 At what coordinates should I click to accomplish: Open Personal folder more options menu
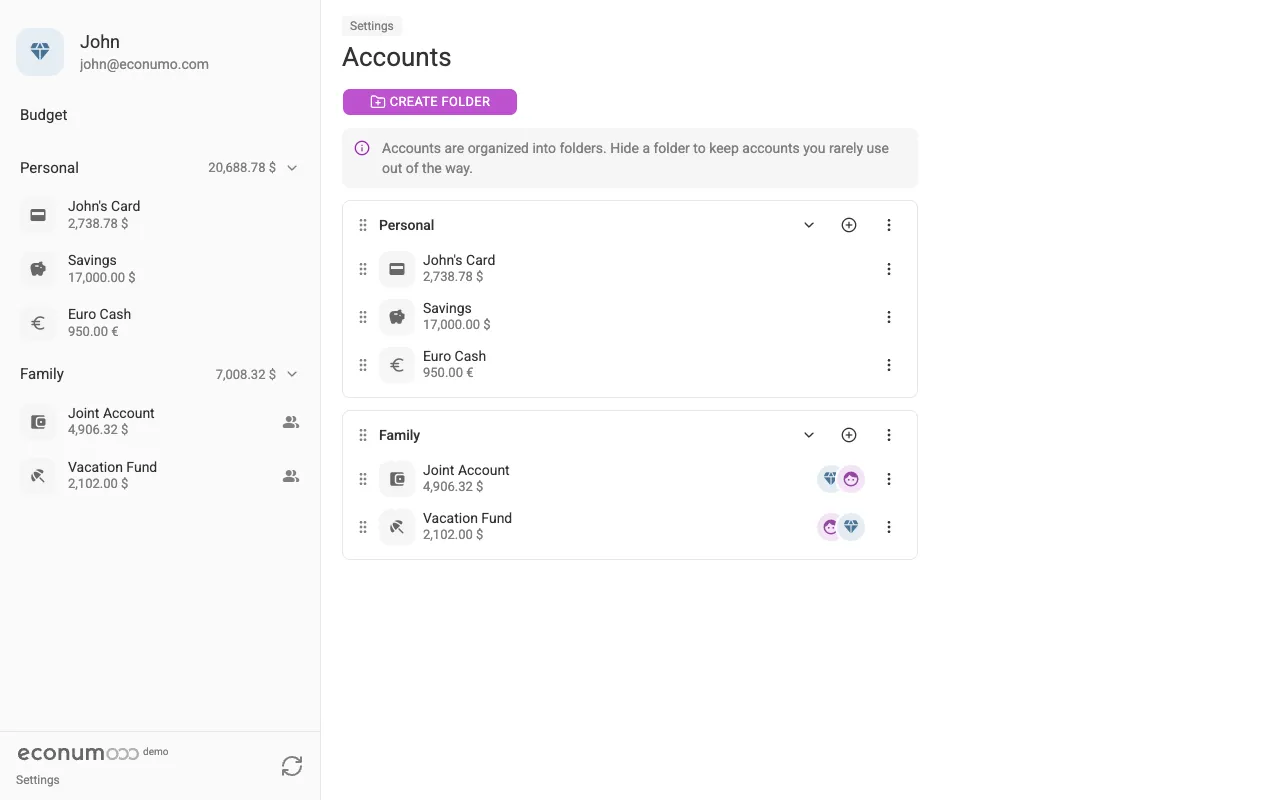tap(889, 225)
